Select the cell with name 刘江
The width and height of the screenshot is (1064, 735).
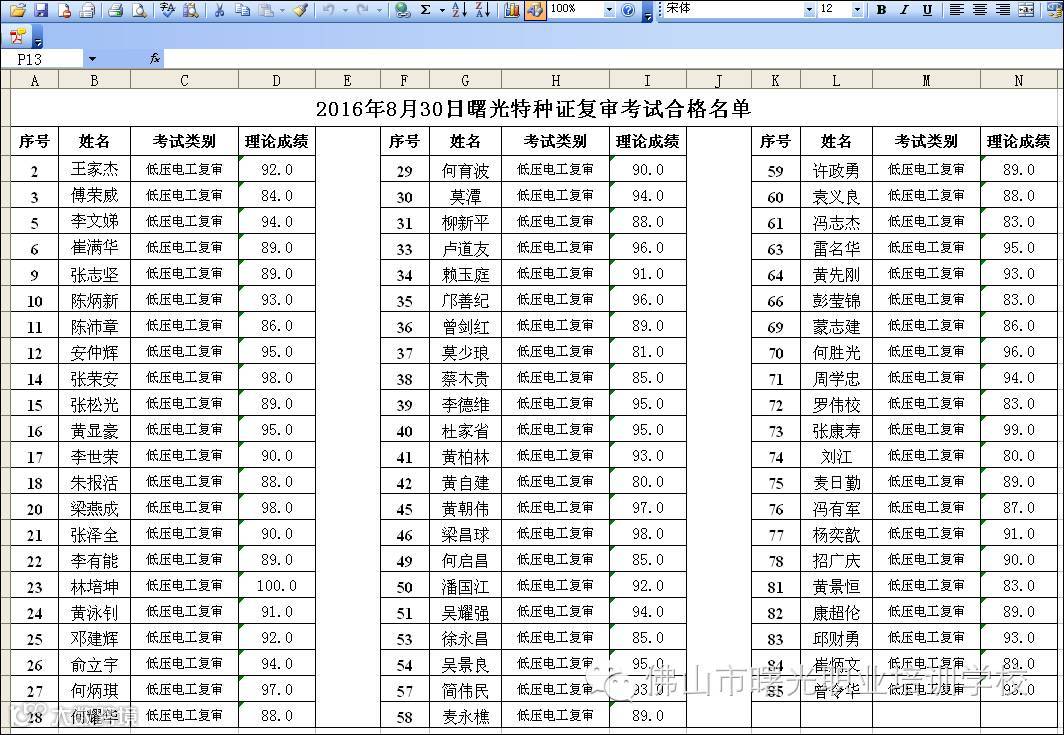pos(836,455)
